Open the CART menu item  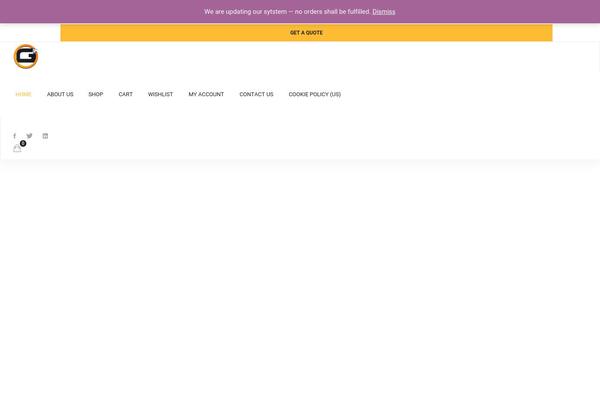(126, 94)
